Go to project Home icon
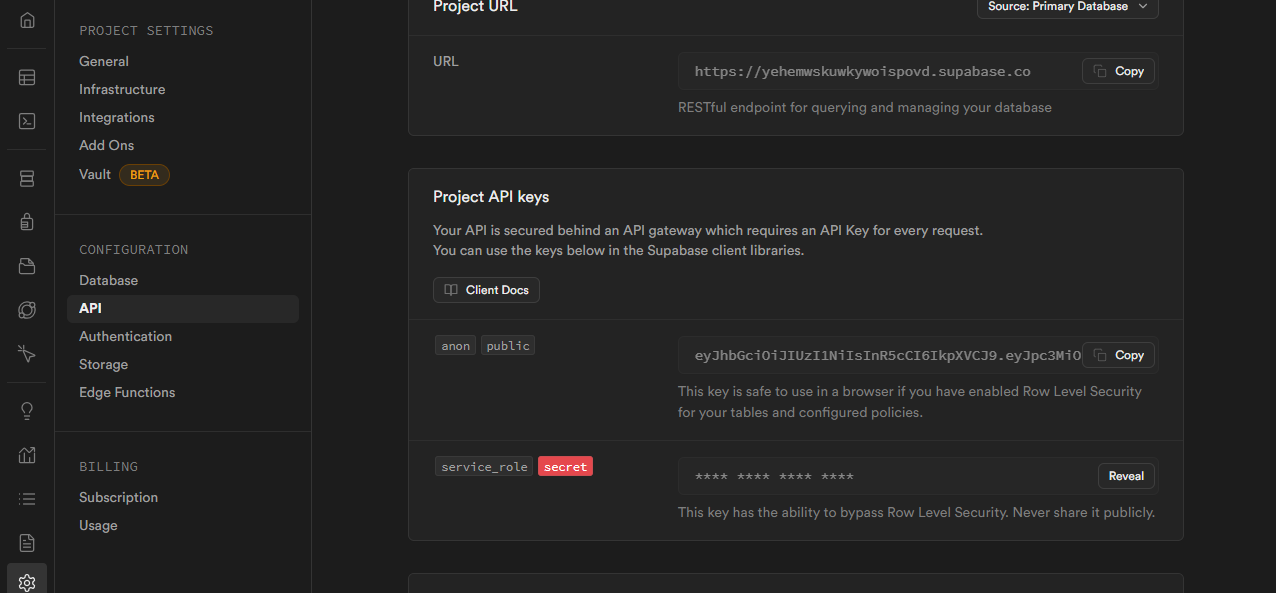 [27, 20]
